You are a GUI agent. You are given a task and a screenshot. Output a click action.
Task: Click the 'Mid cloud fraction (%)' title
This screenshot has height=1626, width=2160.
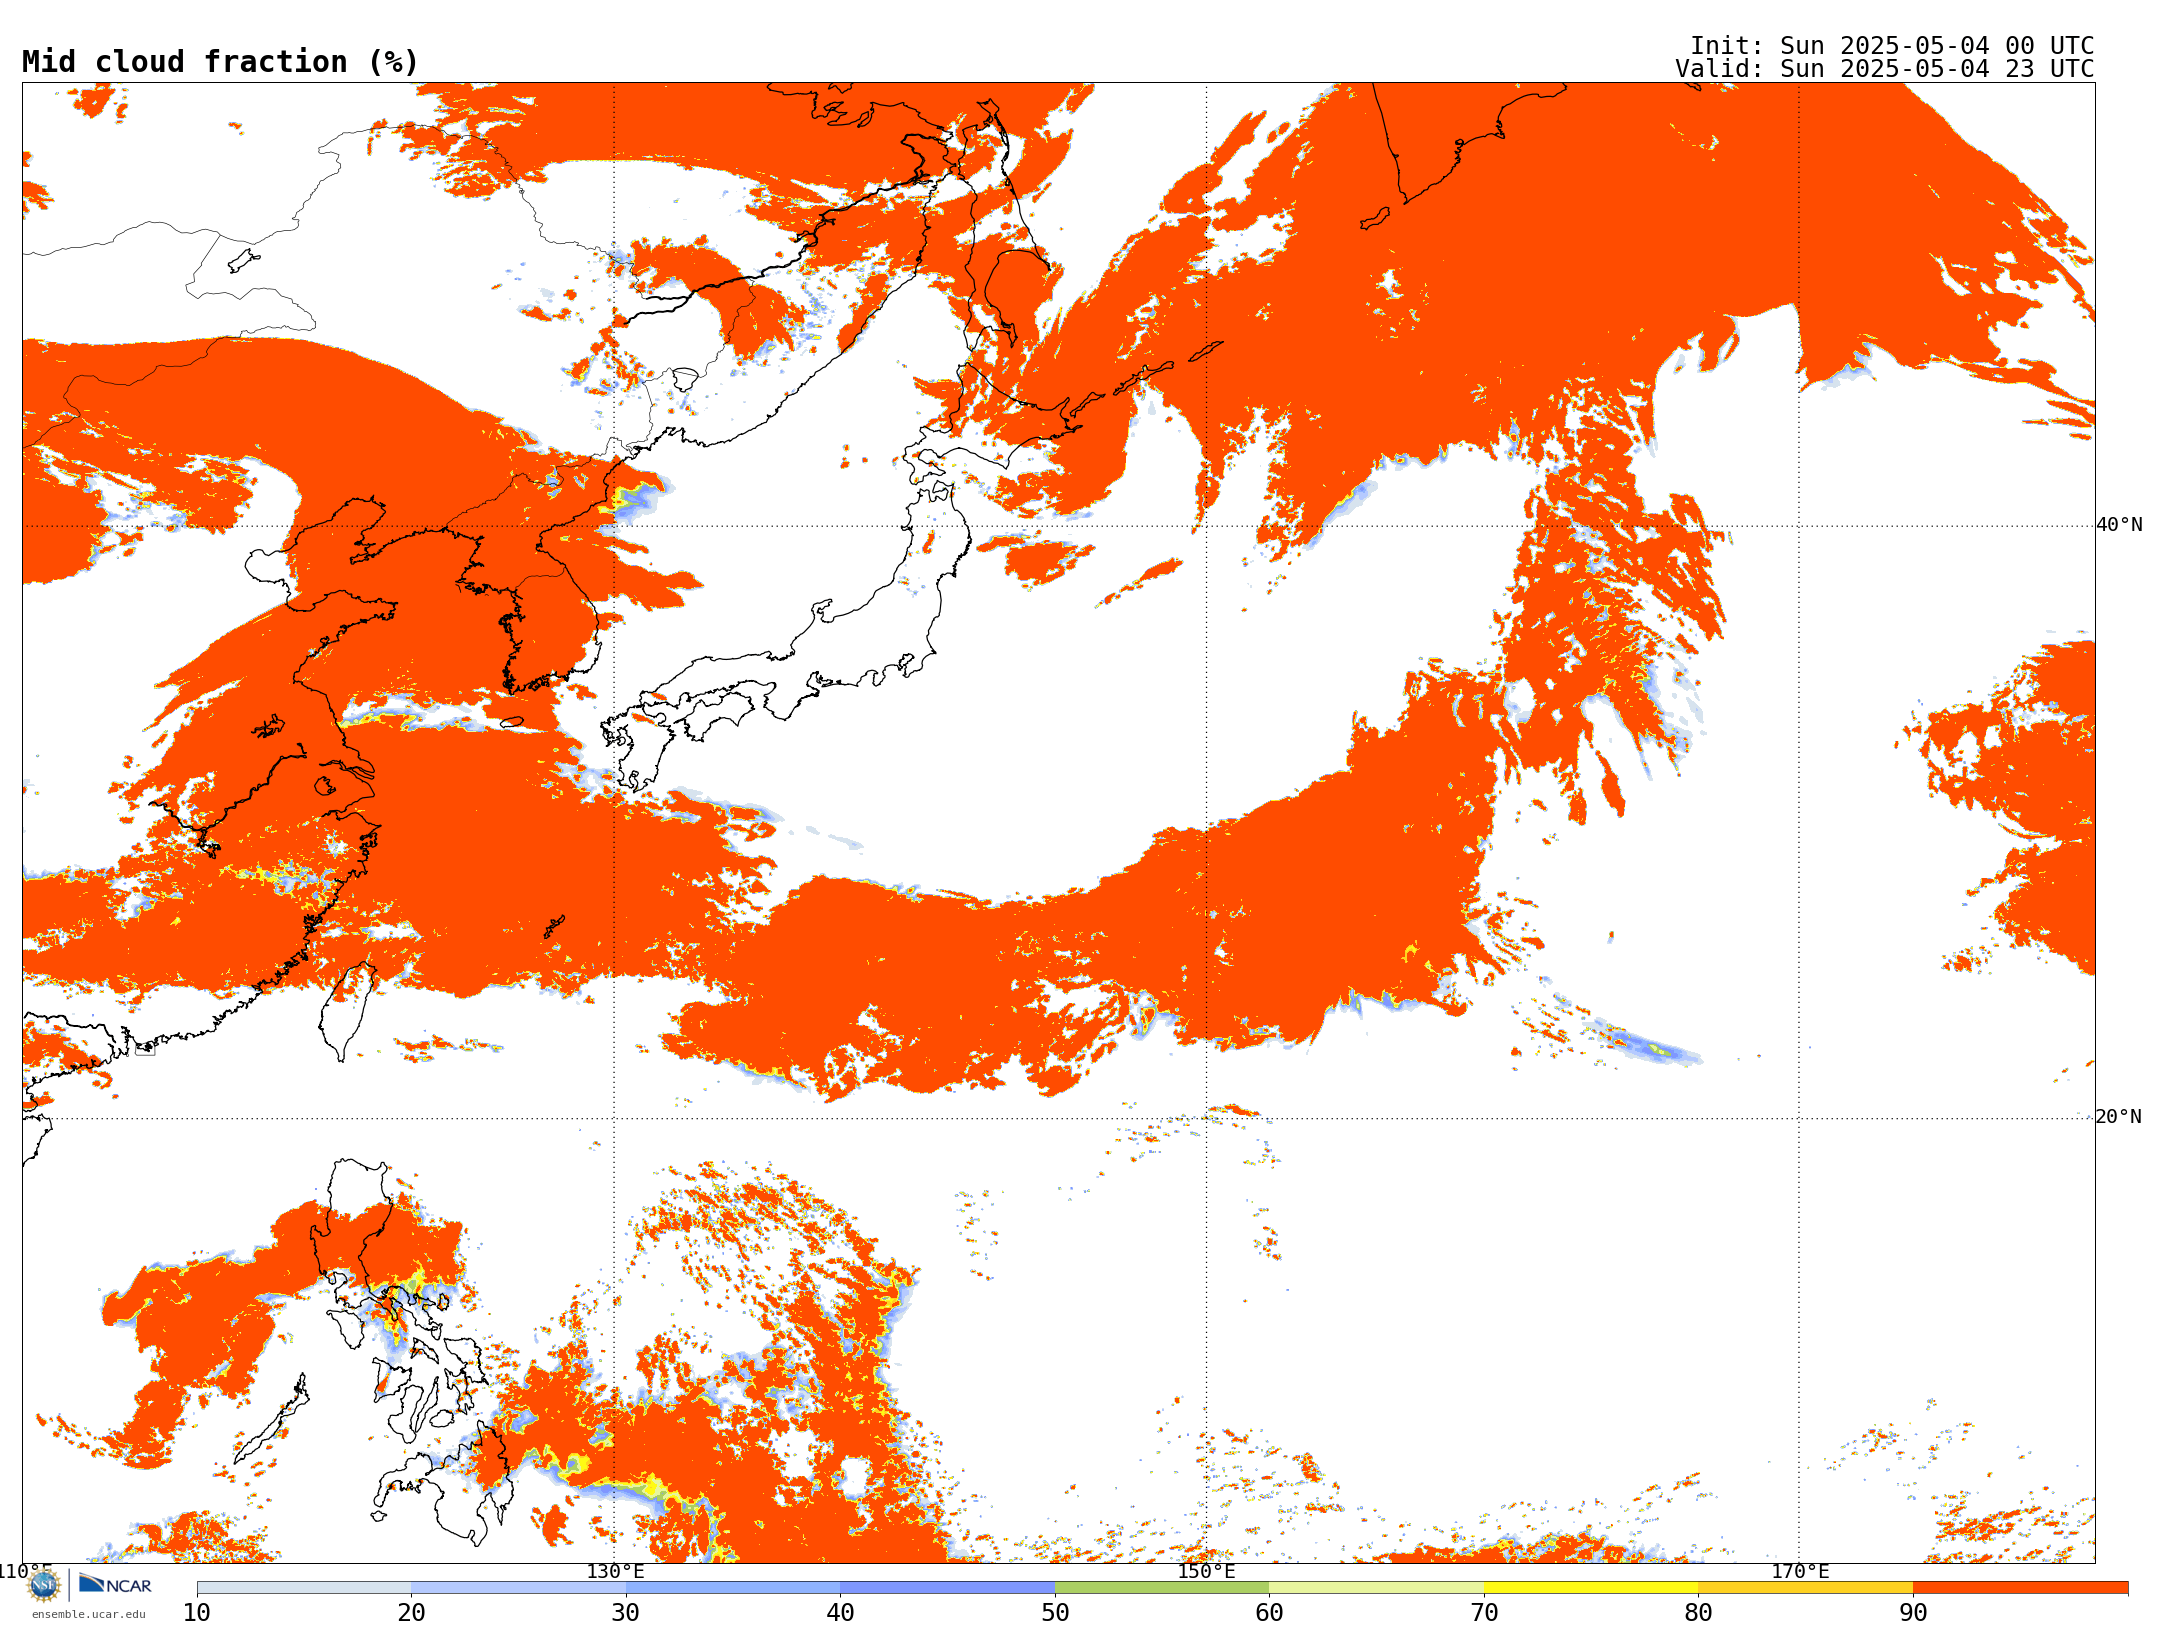[220, 62]
